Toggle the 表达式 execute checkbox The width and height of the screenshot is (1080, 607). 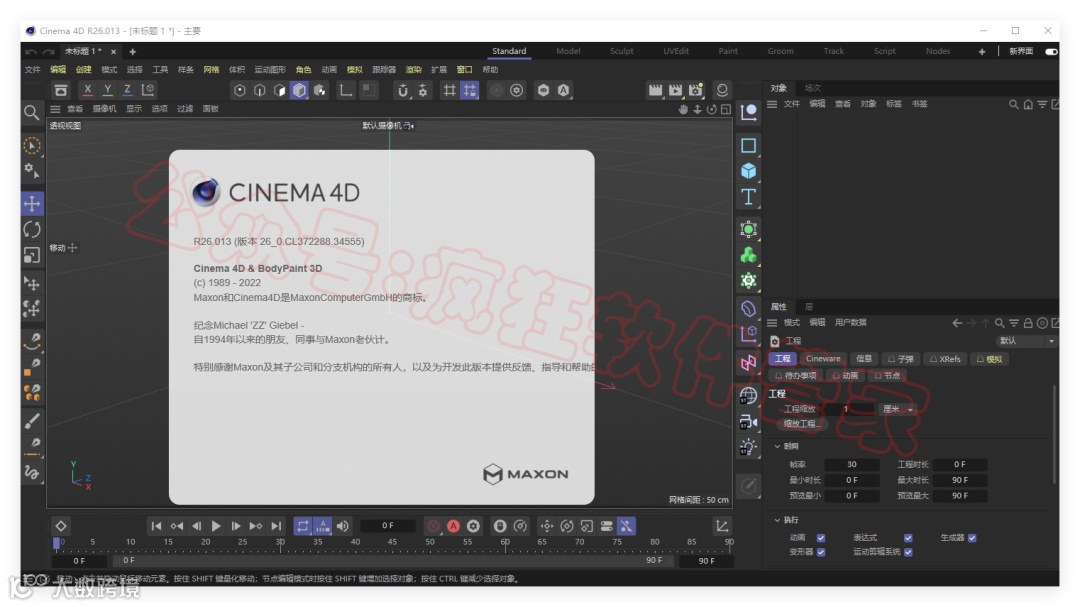tap(908, 537)
